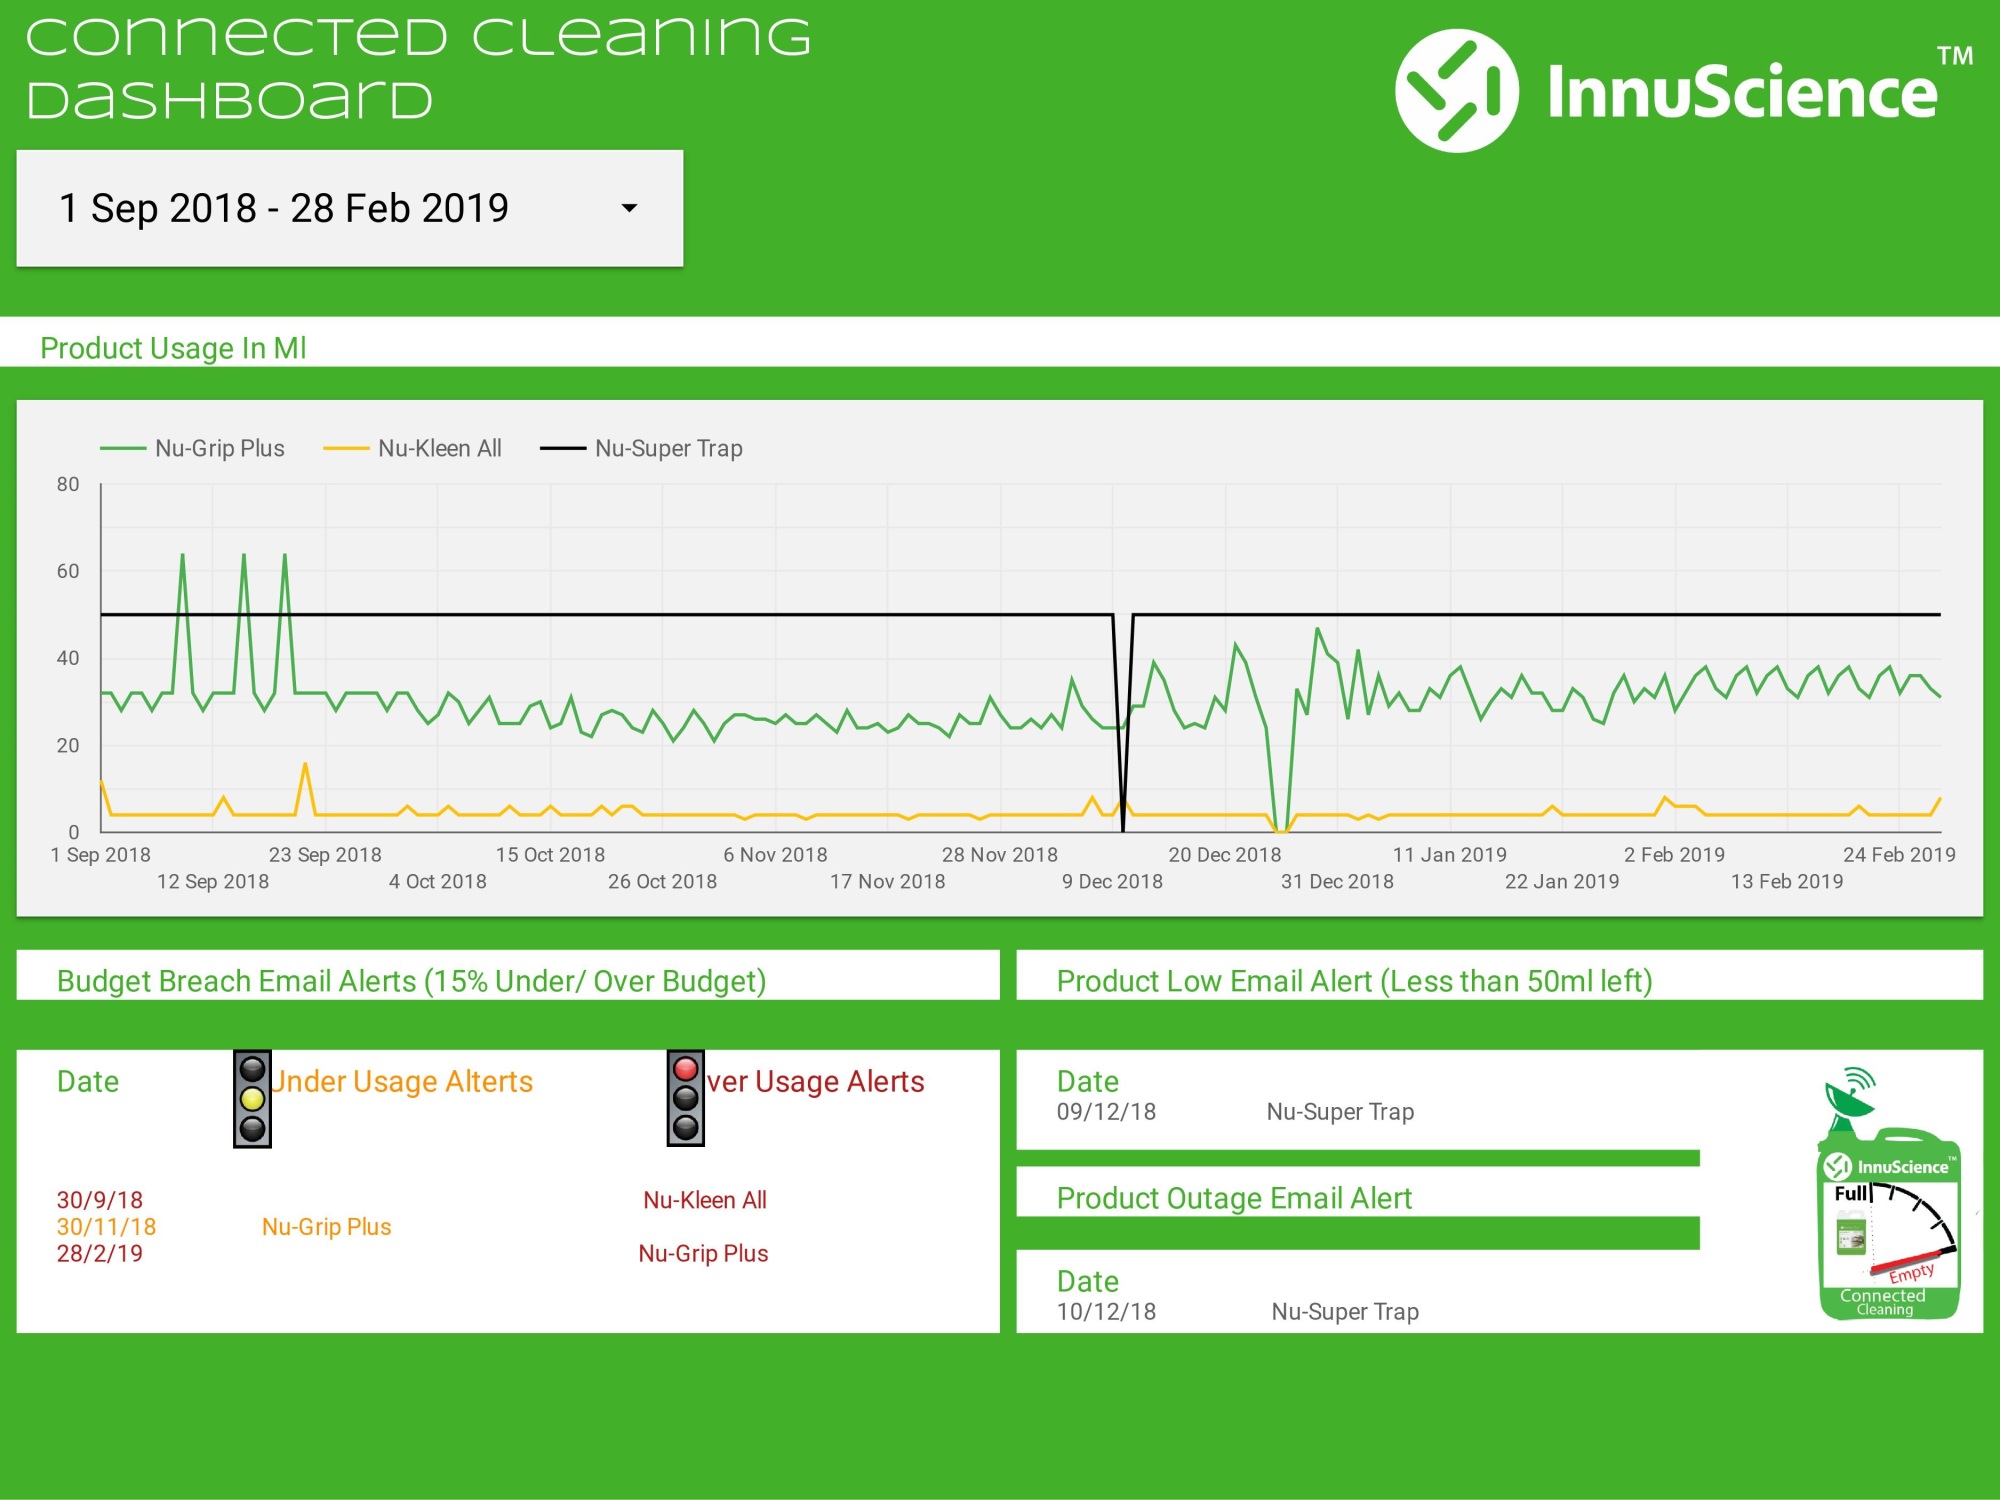Viewport: 2000px width, 1500px height.
Task: Click the Nu-Kleen All over usage entry
Action: pyautogui.click(x=705, y=1200)
